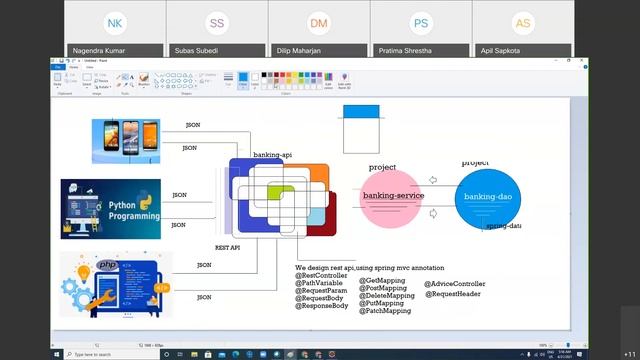This screenshot has width=640, height=360.
Task: Click Undo in Paint quick access toolbar
Action: [x=68, y=61]
